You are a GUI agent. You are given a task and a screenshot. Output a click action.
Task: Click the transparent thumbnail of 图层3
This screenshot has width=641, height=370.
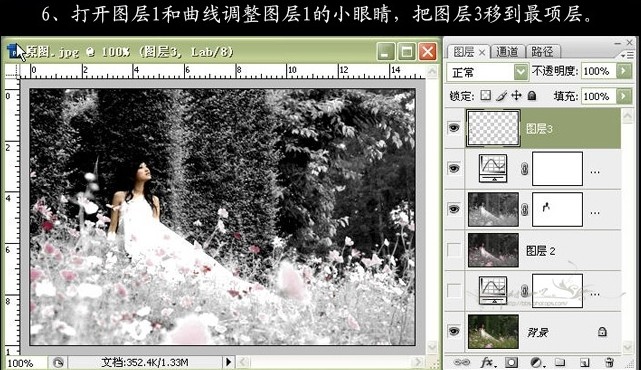[x=493, y=128]
